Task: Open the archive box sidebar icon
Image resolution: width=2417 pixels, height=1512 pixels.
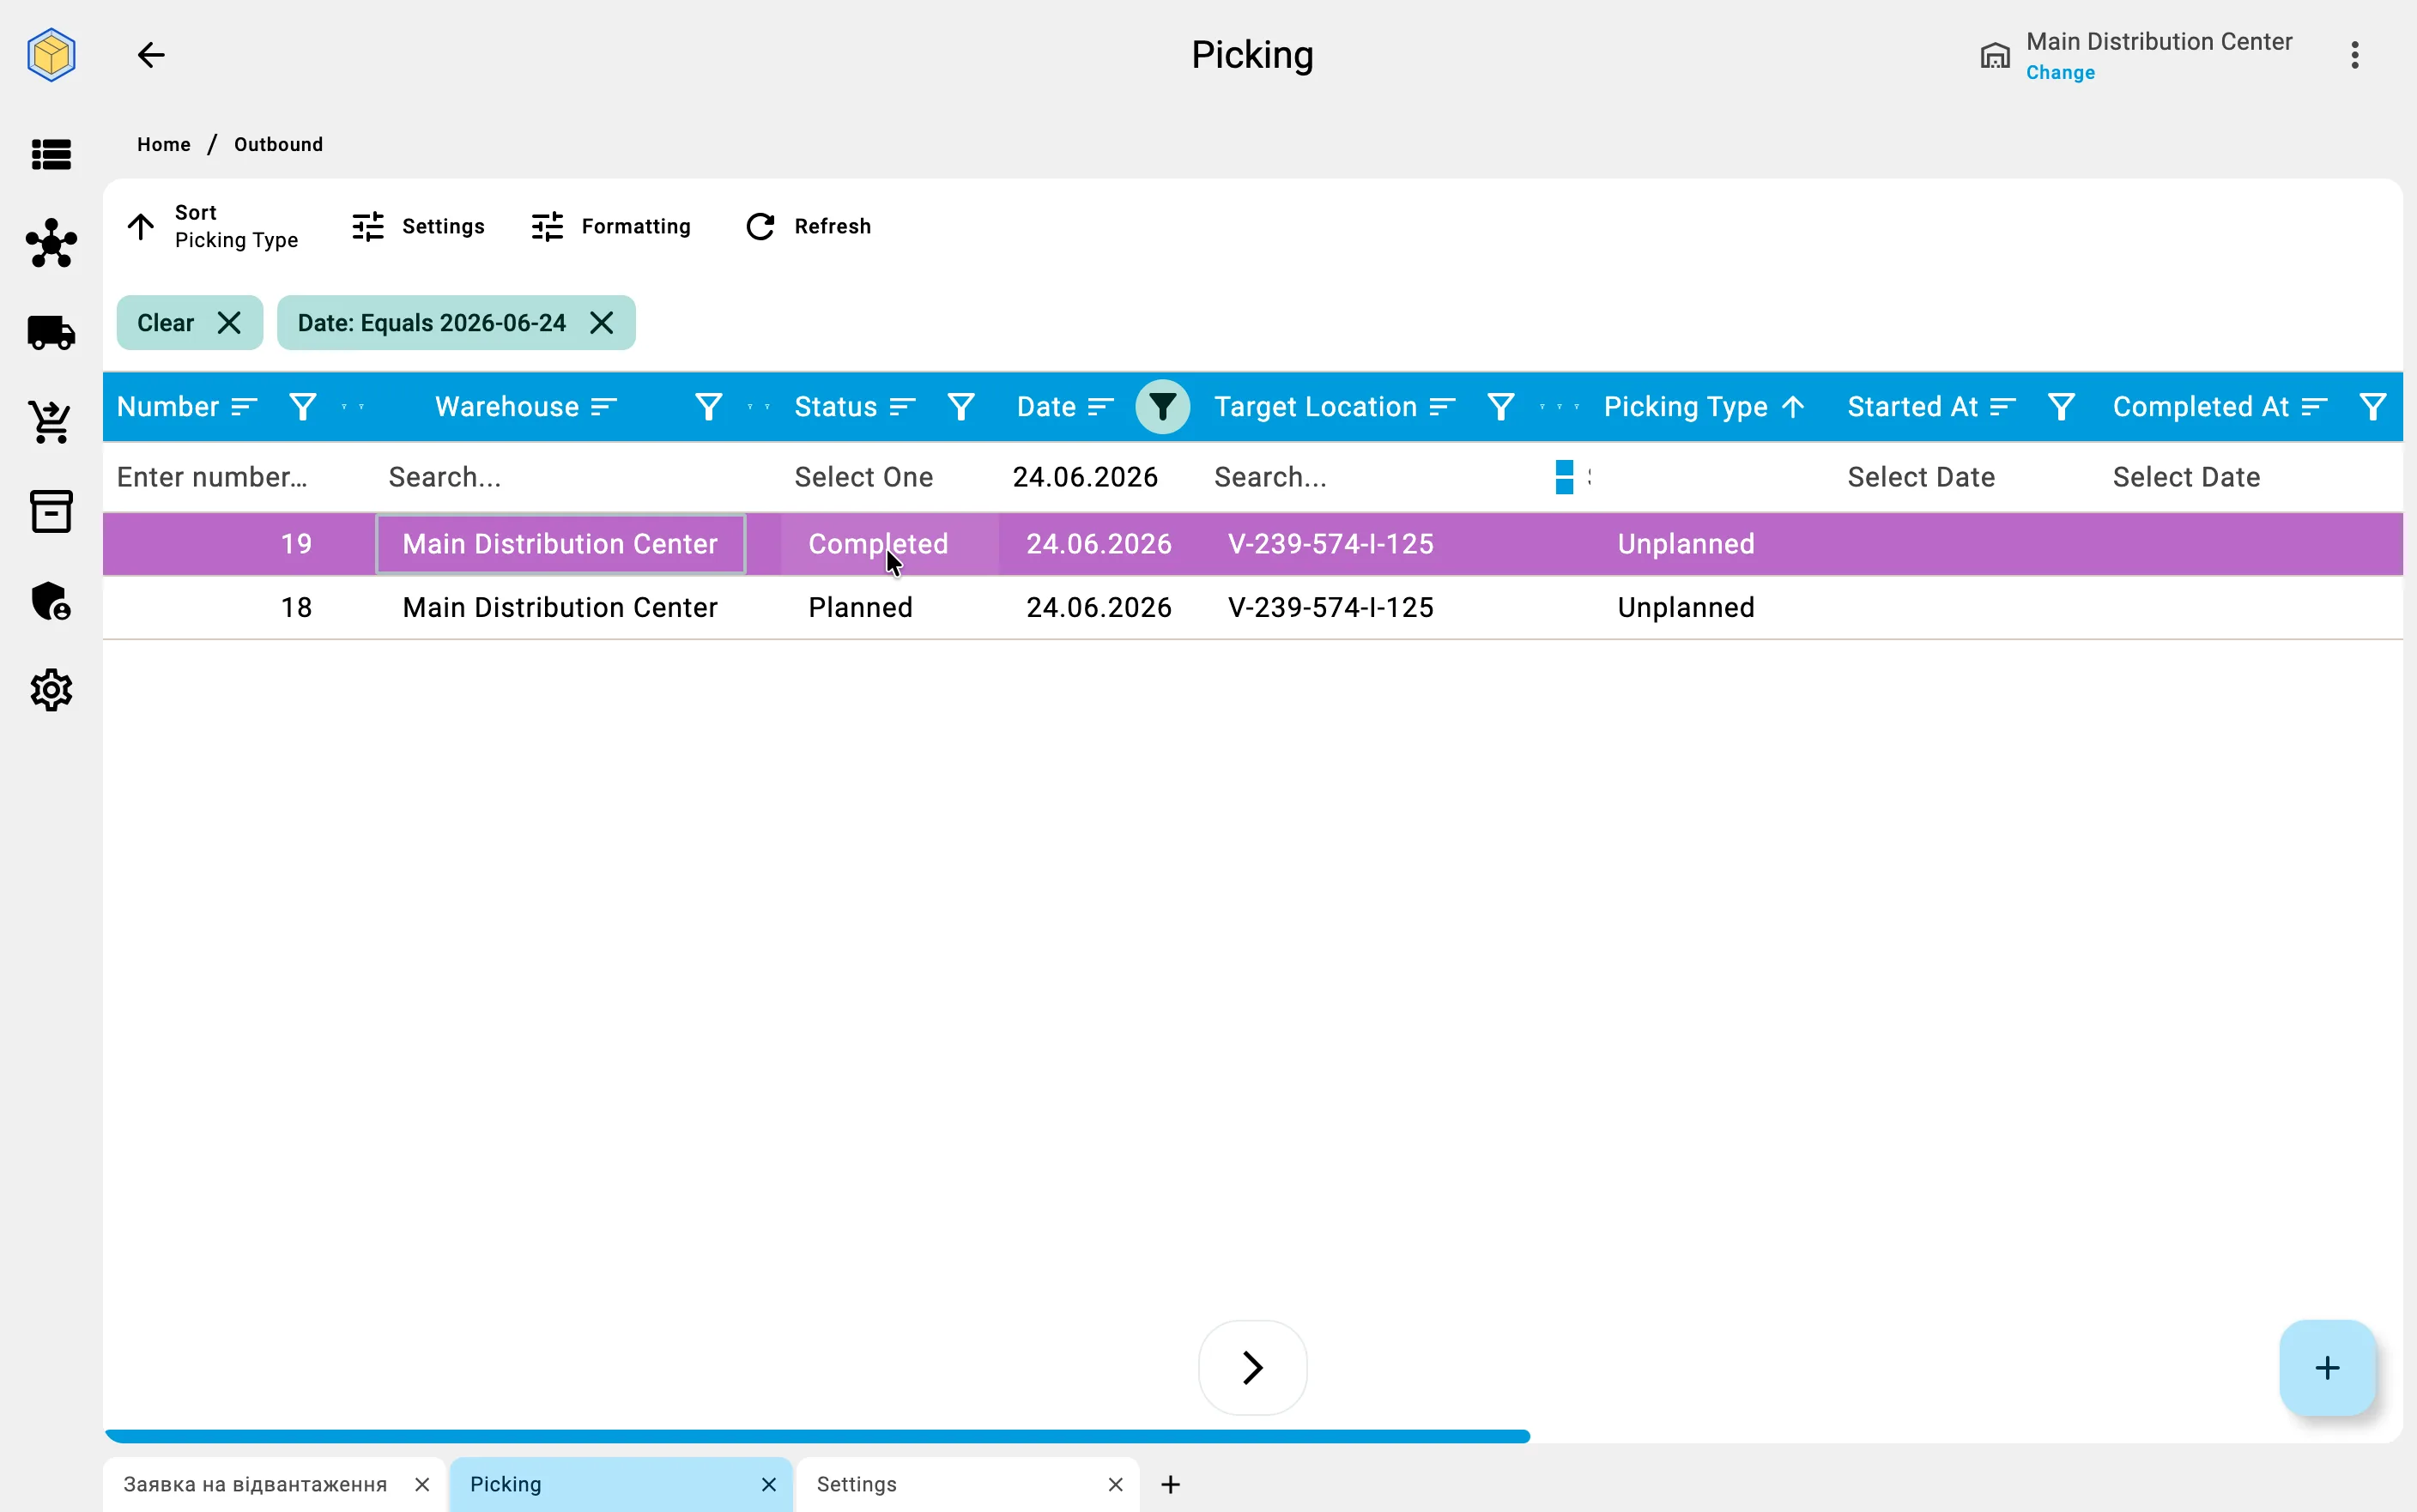Action: click(x=51, y=511)
